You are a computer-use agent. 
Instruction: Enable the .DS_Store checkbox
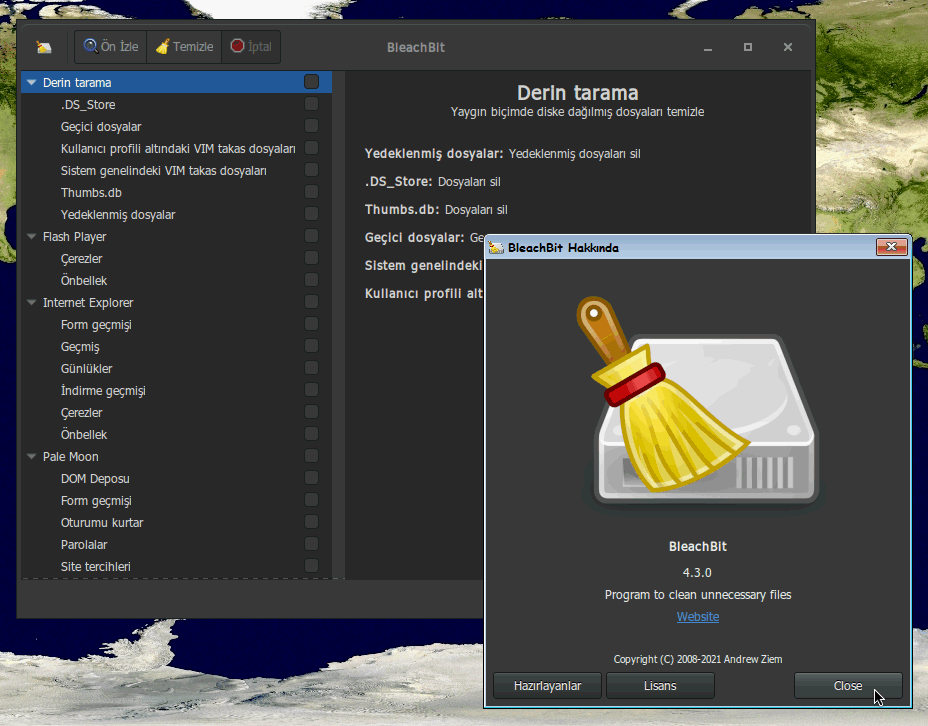click(x=311, y=104)
